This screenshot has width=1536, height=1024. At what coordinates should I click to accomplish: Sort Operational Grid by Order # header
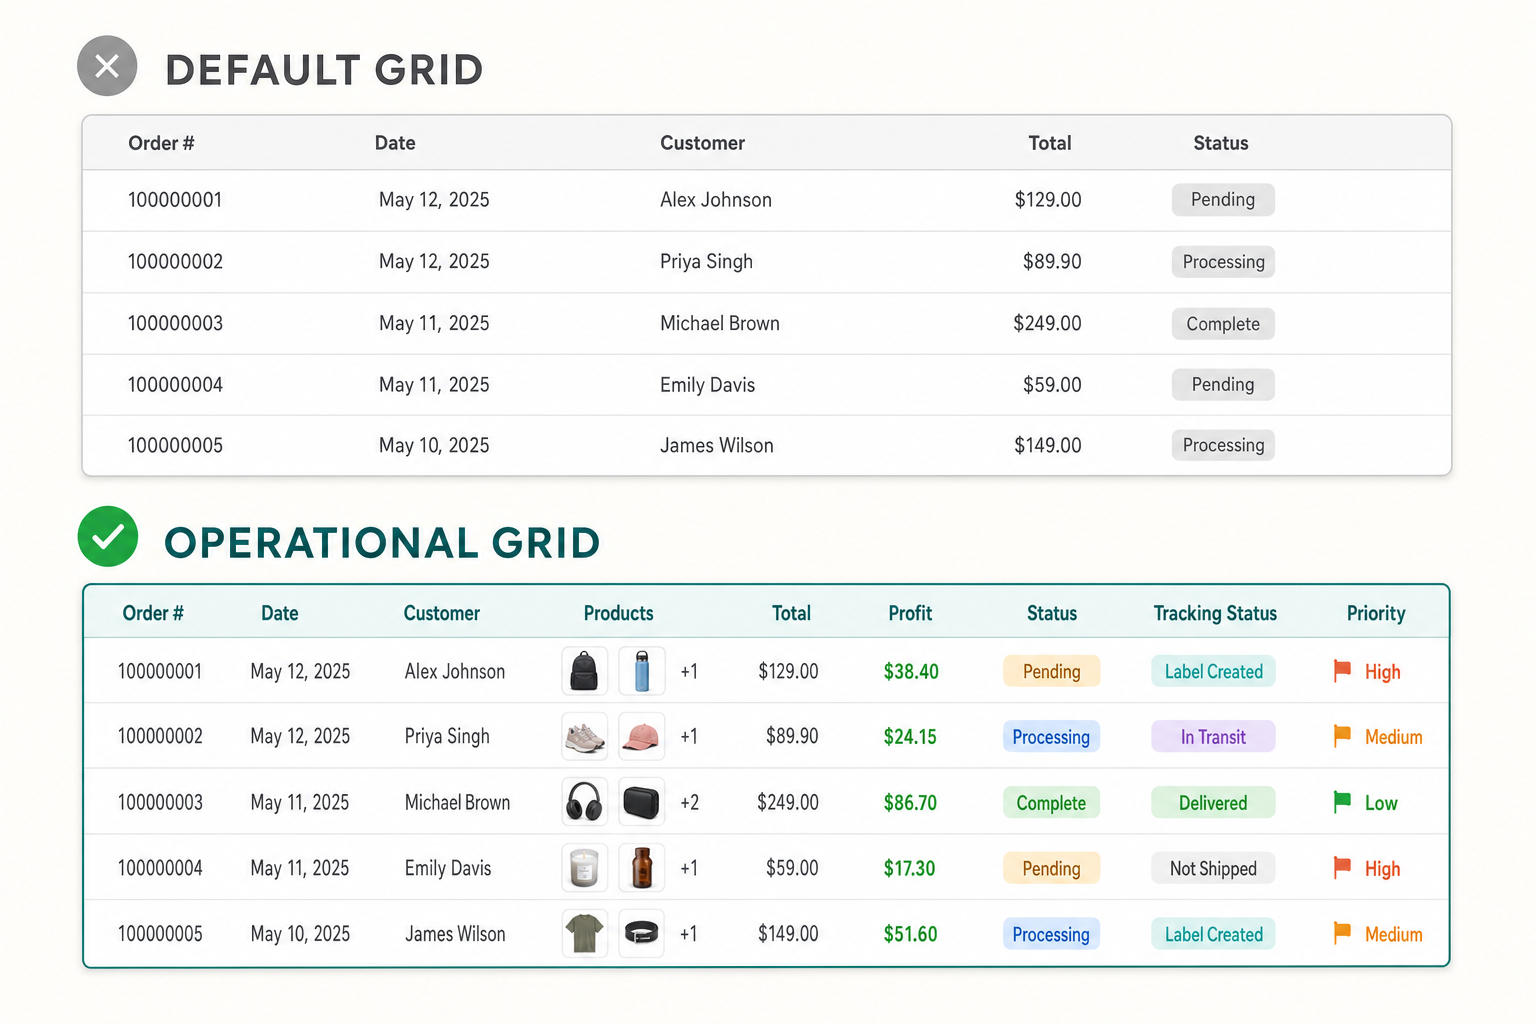click(153, 613)
